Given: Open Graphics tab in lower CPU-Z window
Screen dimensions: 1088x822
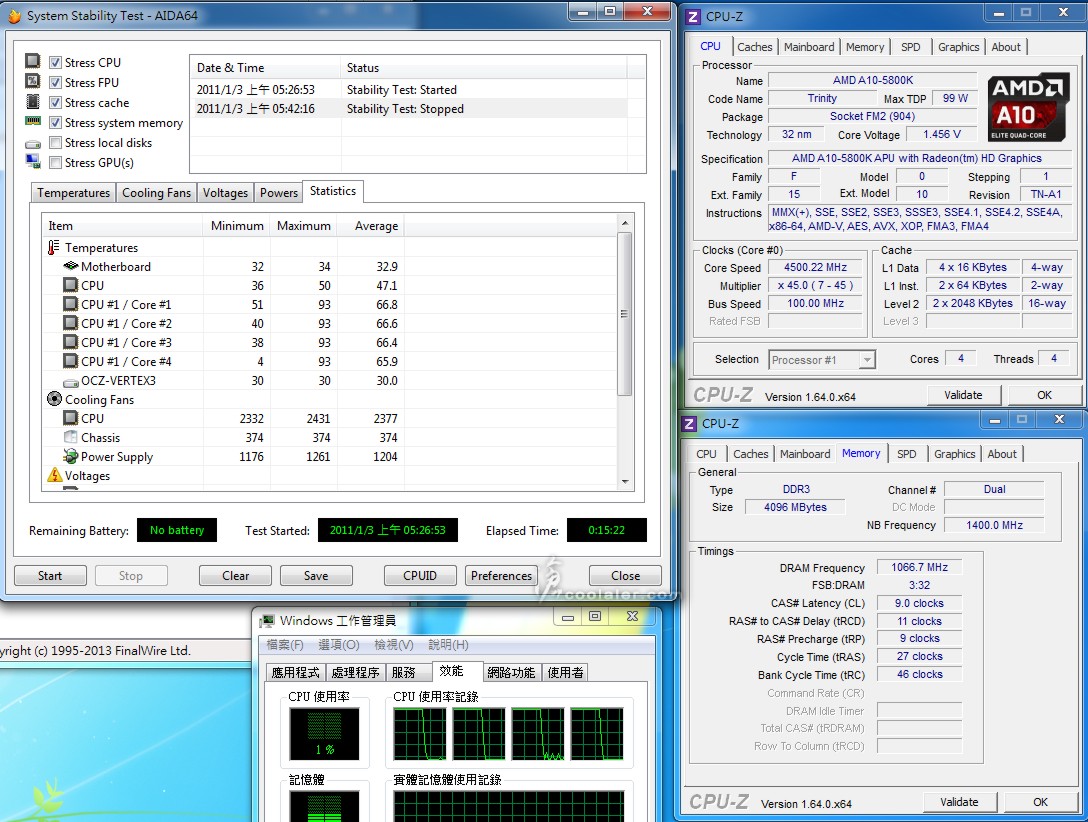Looking at the screenshot, I should point(954,454).
